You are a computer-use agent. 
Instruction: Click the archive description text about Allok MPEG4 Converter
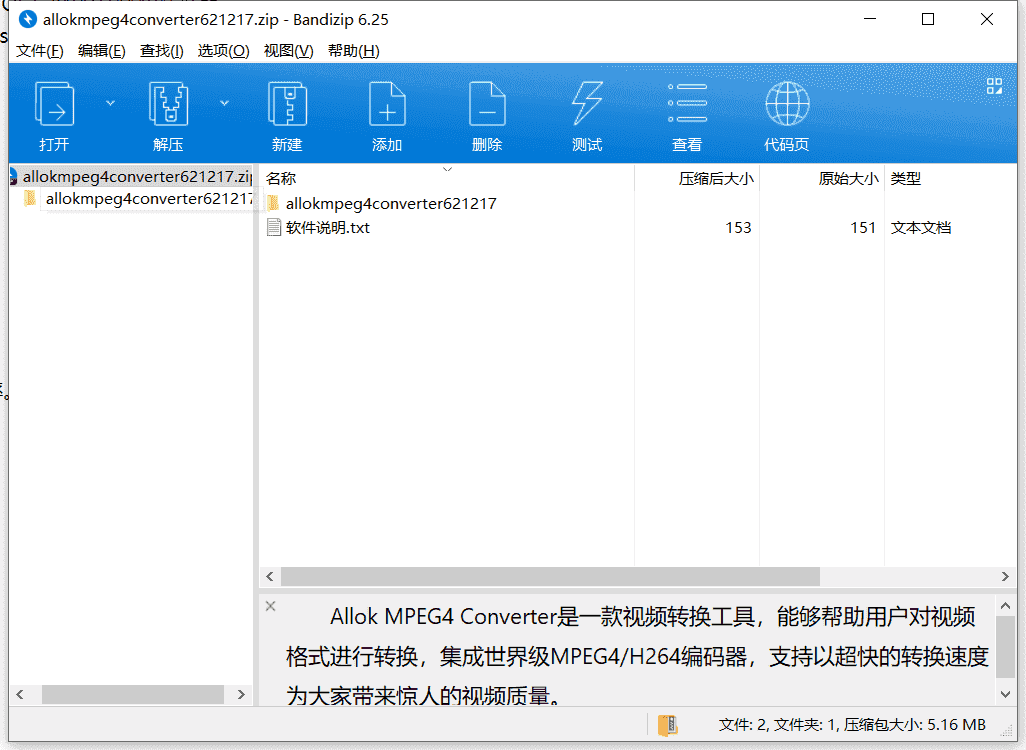coord(637,656)
